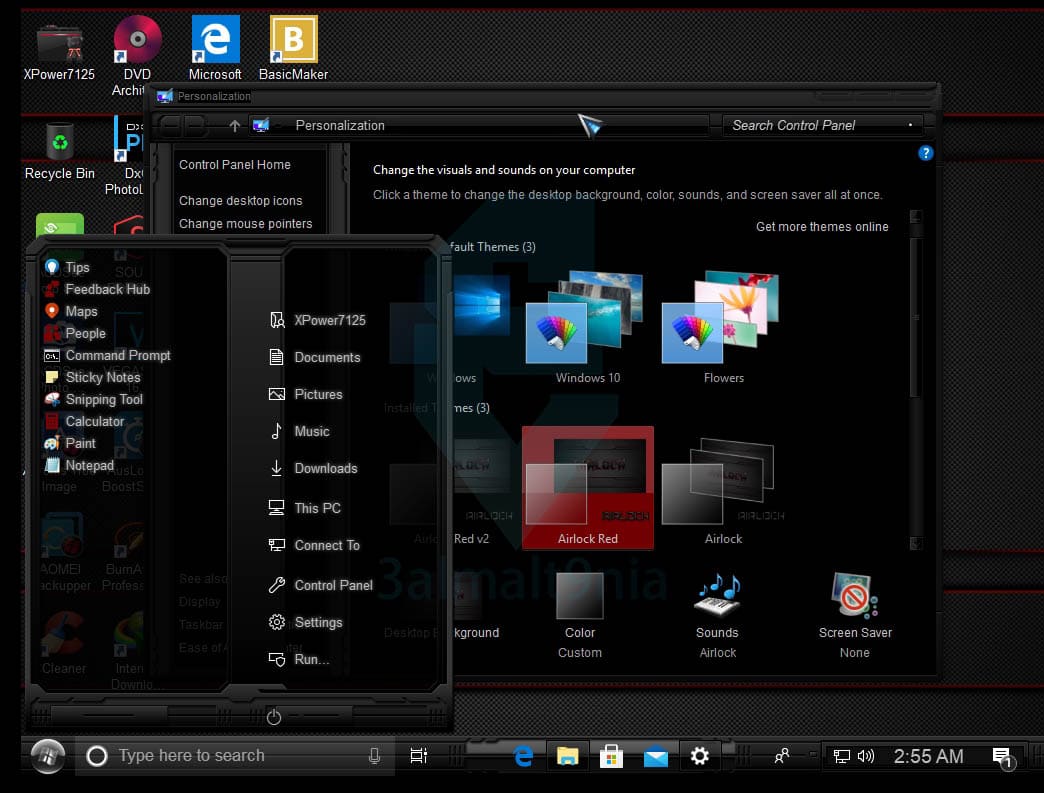
Task: Go up one level in Control Panel
Action: coord(234,125)
